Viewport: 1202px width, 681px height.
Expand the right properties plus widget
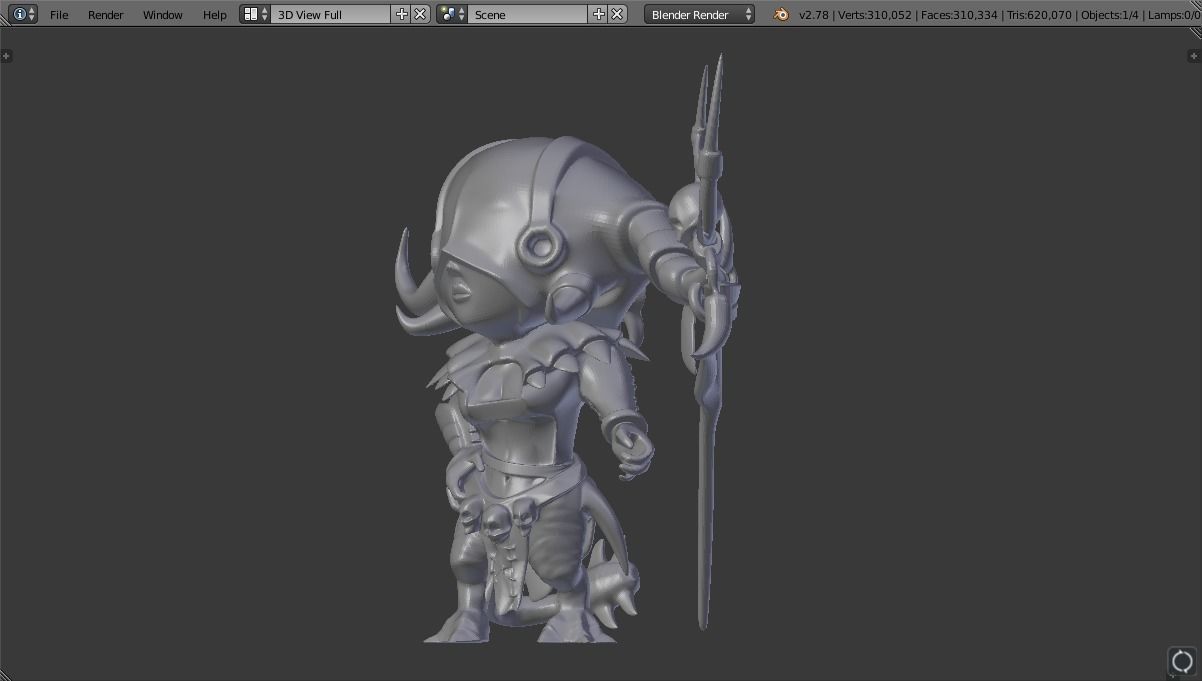pyautogui.click(x=1194, y=56)
